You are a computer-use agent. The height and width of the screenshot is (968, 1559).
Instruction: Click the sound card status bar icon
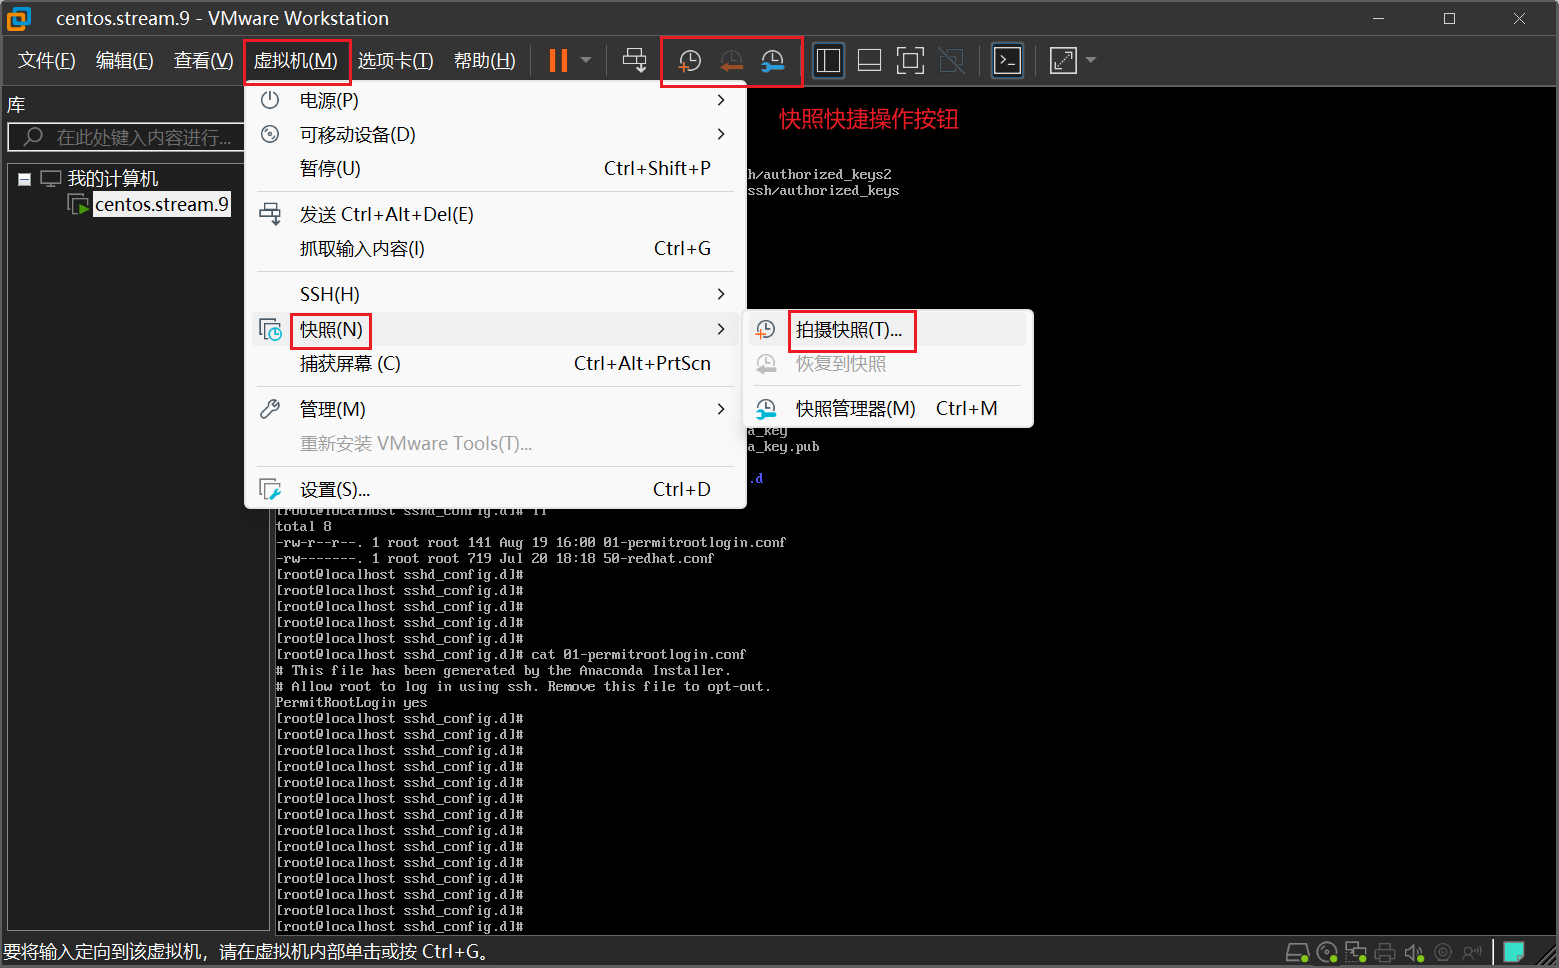tap(1414, 952)
